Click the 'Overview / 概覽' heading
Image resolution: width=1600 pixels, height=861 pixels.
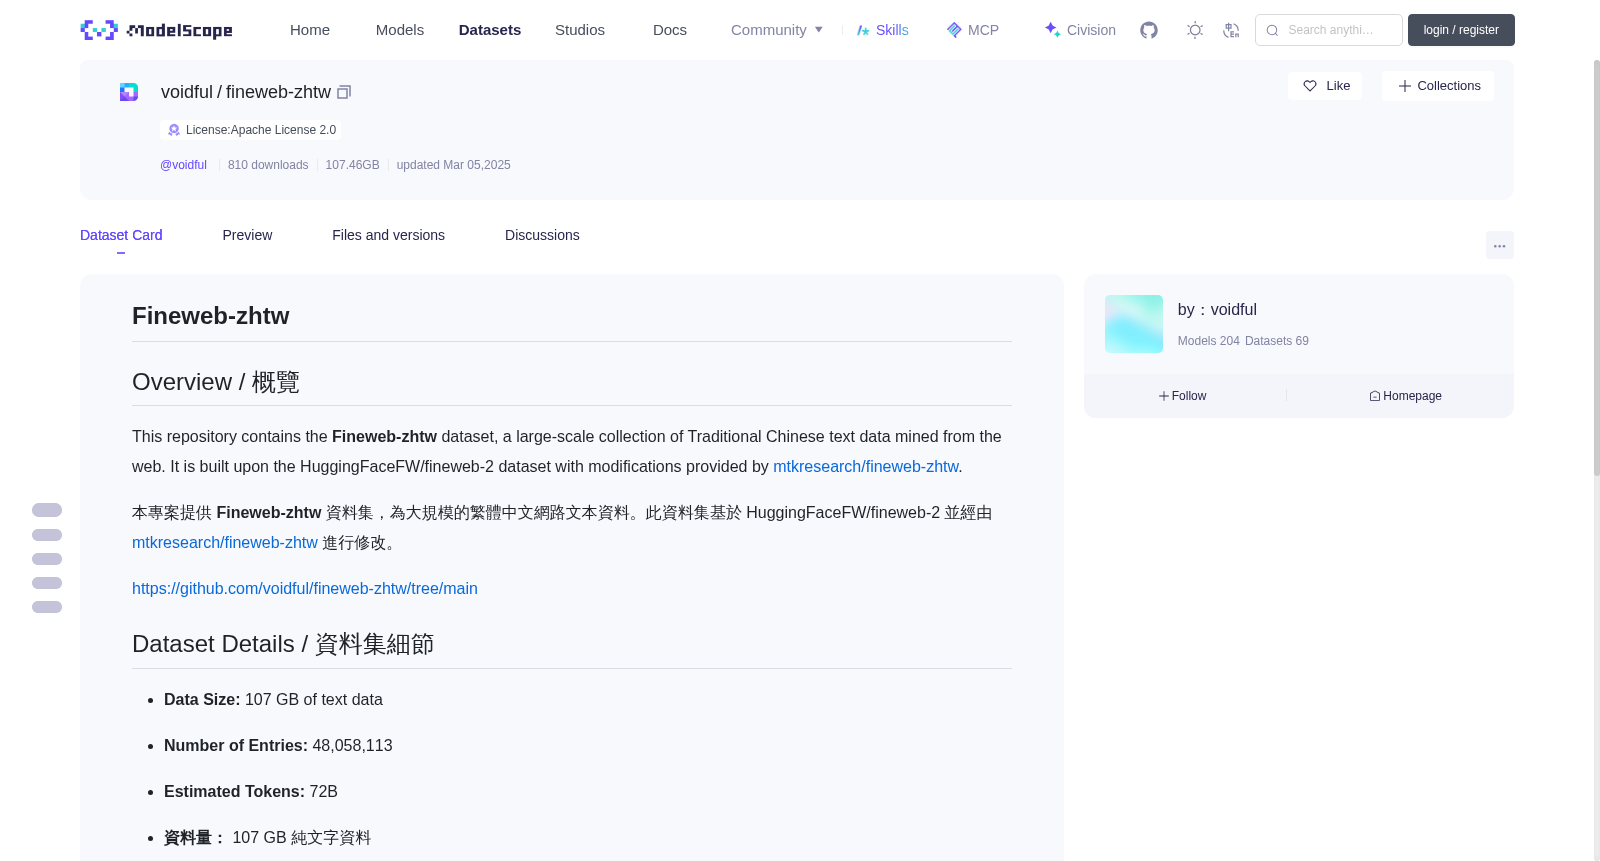216,382
